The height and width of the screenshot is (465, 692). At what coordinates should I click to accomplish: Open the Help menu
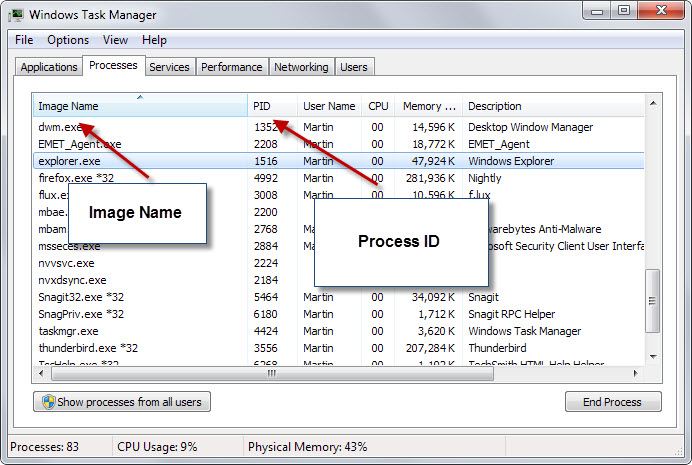(154, 40)
